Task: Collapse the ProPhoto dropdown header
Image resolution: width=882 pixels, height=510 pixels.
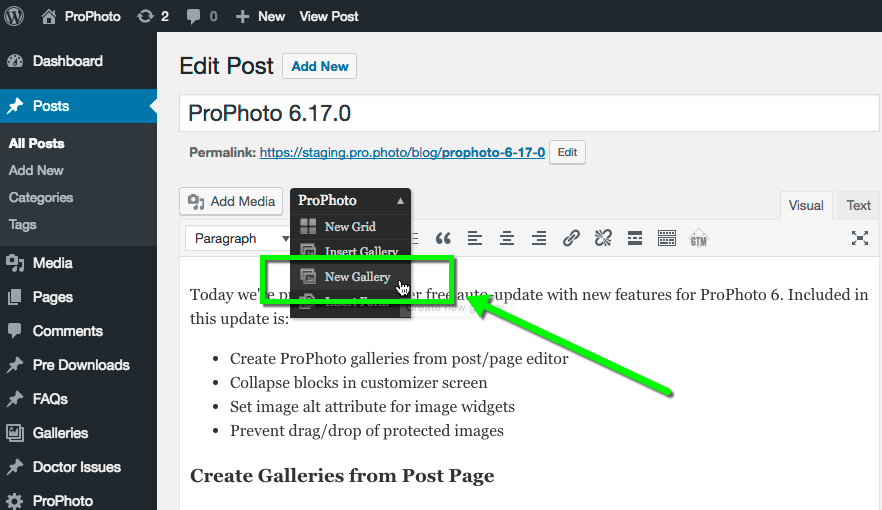Action: [x=350, y=201]
